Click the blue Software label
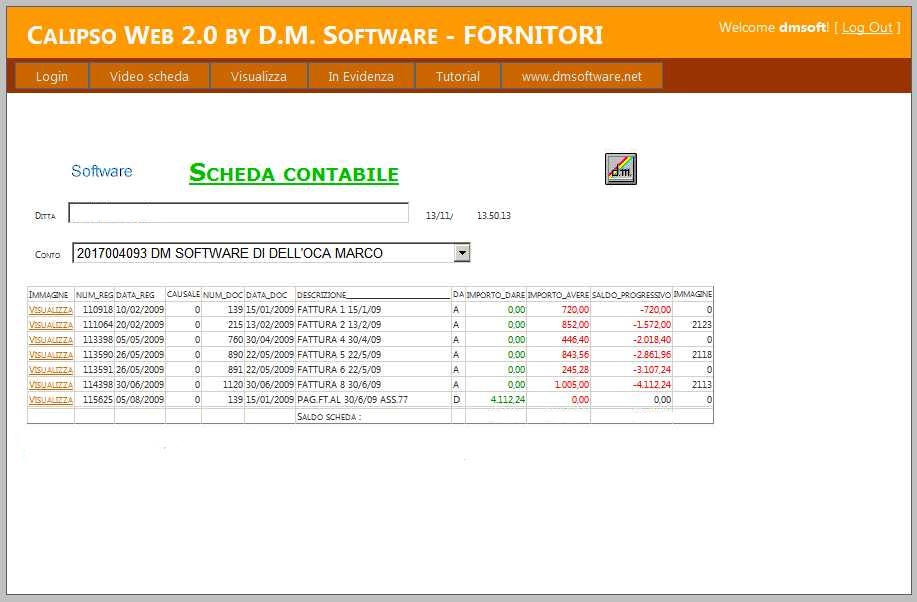The height and width of the screenshot is (602, 917). (102, 171)
